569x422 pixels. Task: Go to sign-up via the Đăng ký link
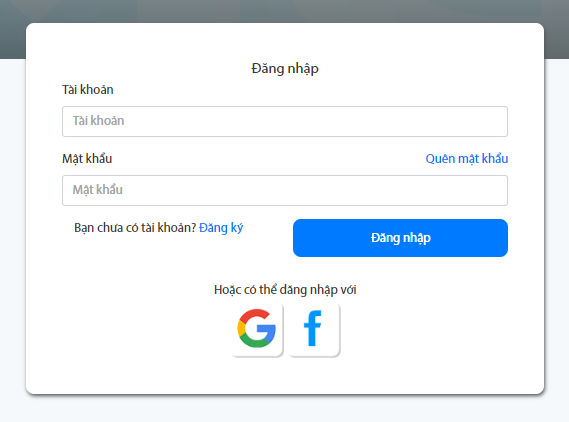221,228
